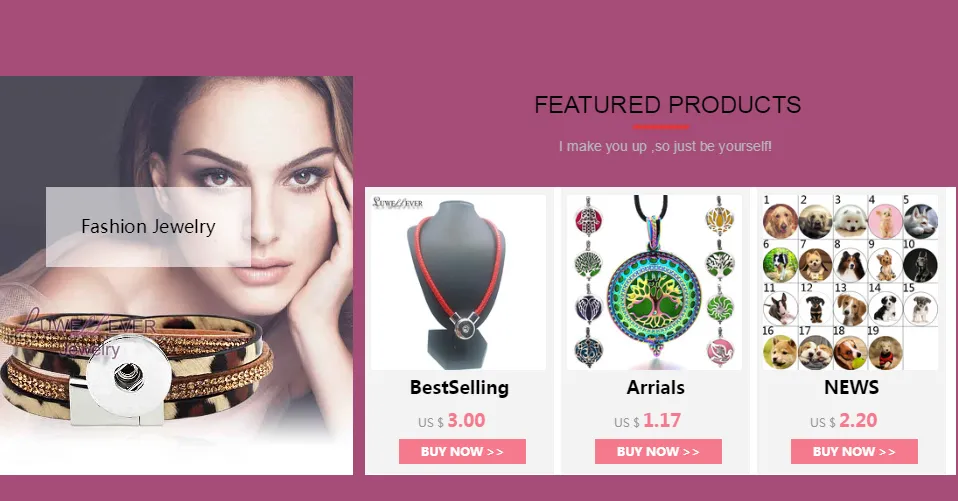Click BUY NOW under Arrials
The width and height of the screenshot is (958, 501).
point(658,452)
